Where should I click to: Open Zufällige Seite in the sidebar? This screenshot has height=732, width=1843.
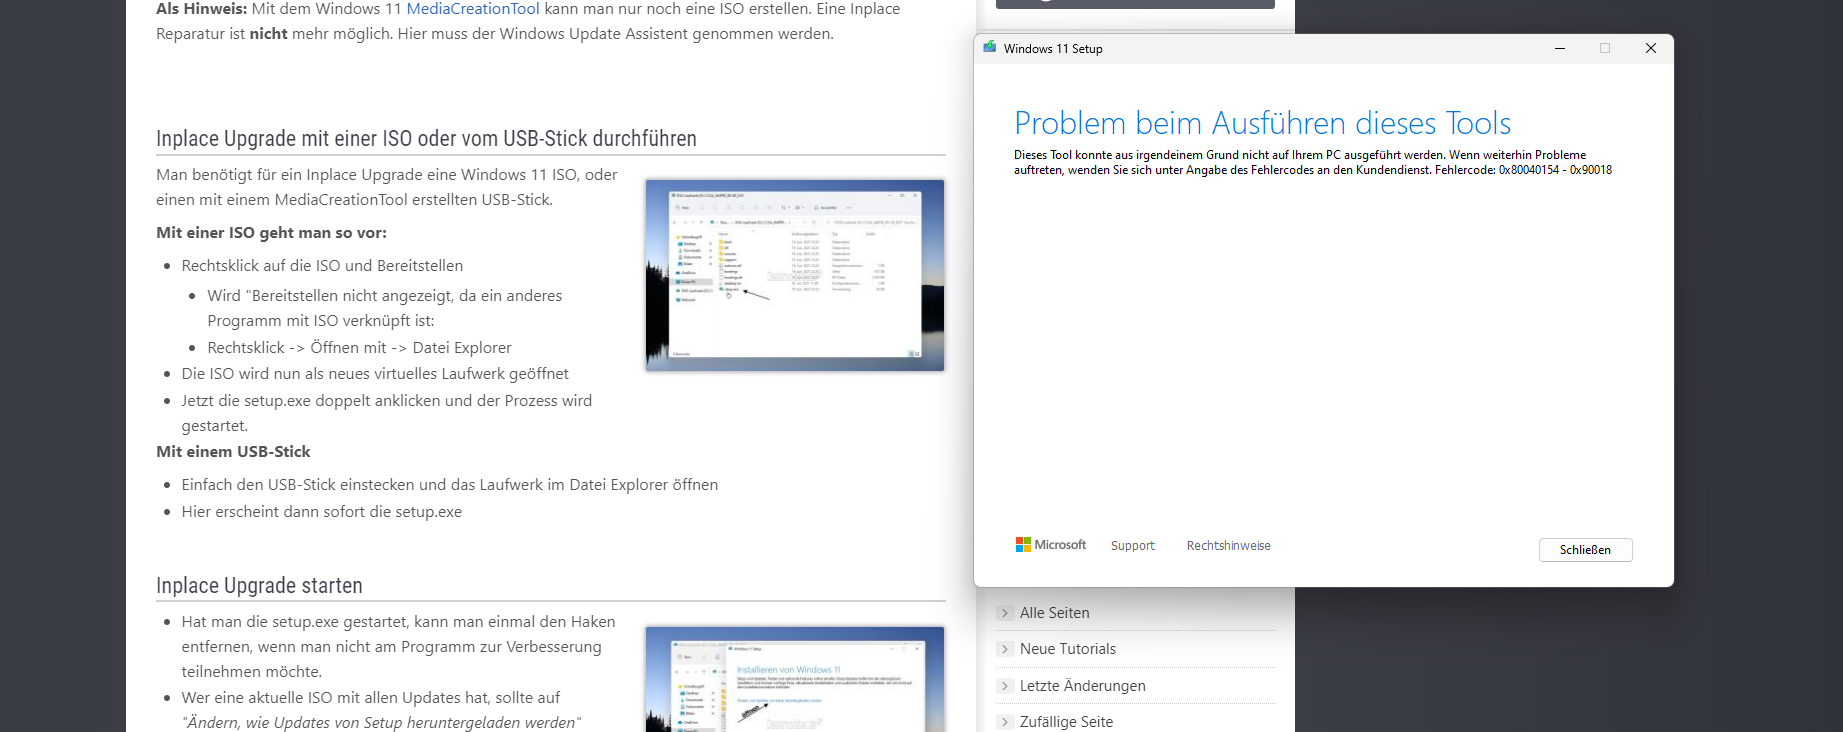coord(1066,722)
